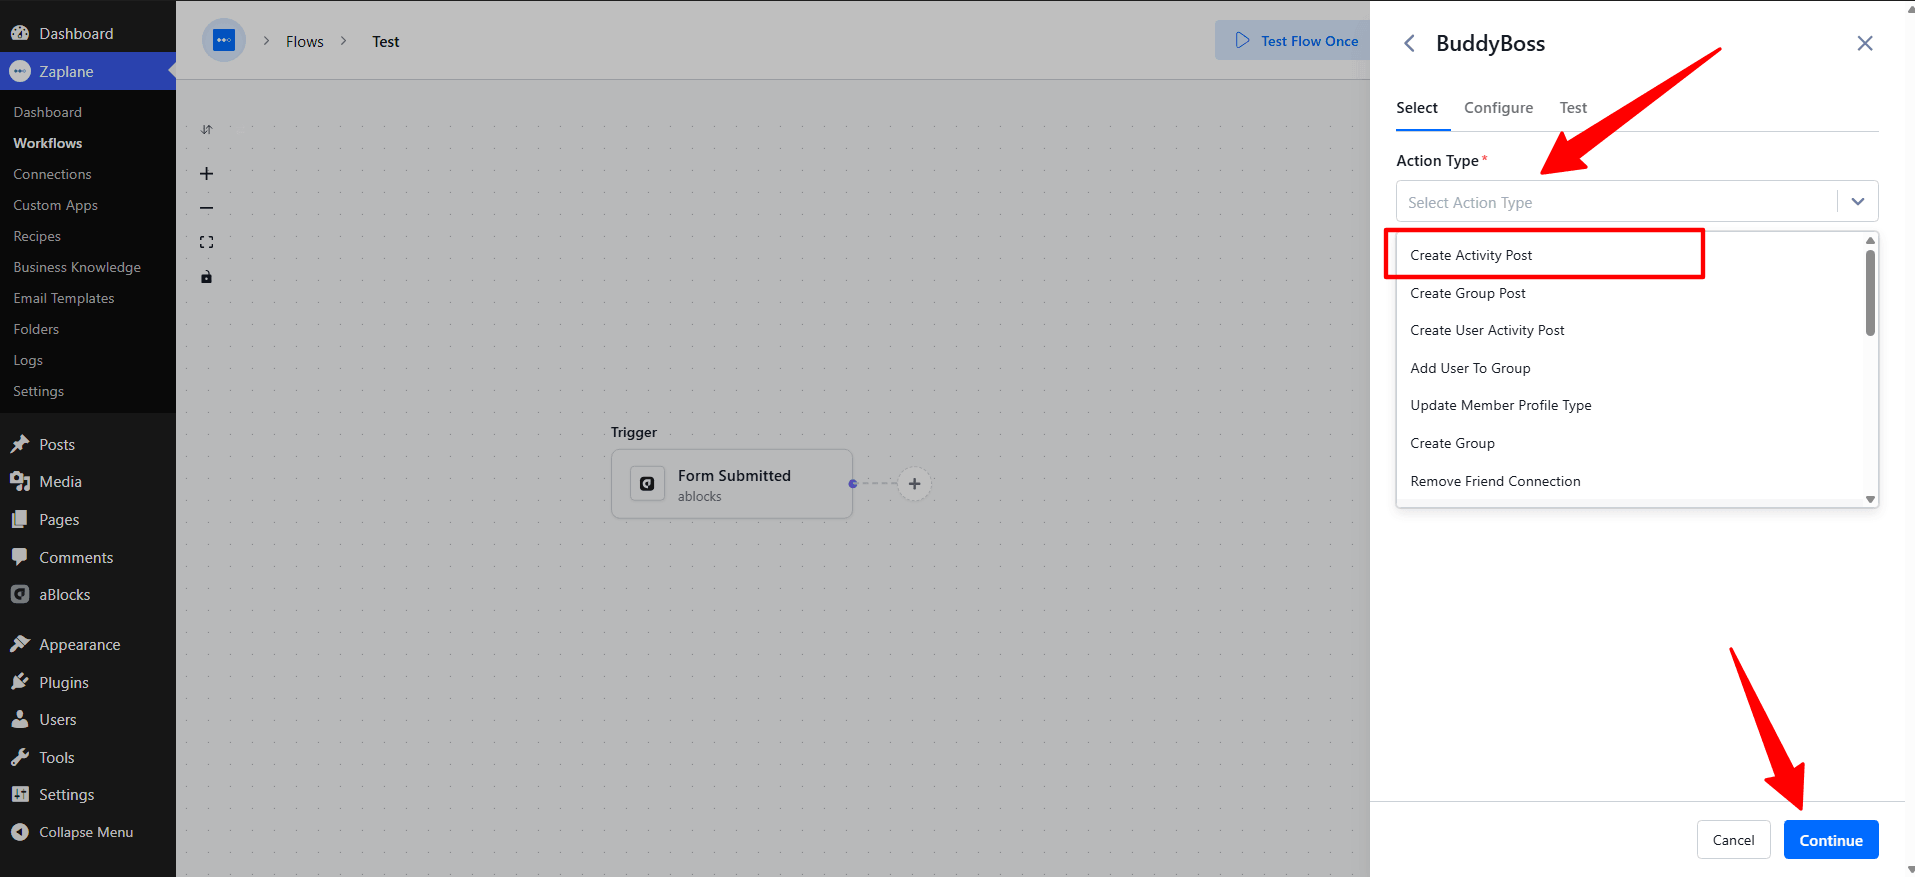Go back from BuddyBoss panel
Screen dimensions: 1915x877
point(1409,43)
